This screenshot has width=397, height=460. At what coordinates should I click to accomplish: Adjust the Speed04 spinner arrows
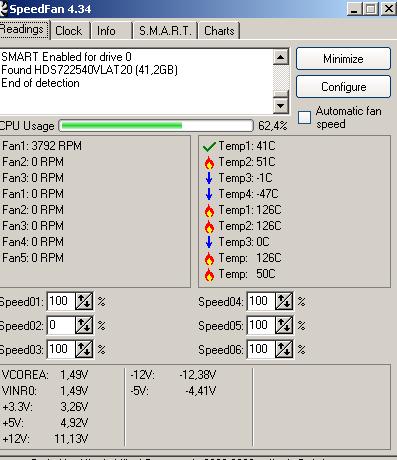coord(284,301)
